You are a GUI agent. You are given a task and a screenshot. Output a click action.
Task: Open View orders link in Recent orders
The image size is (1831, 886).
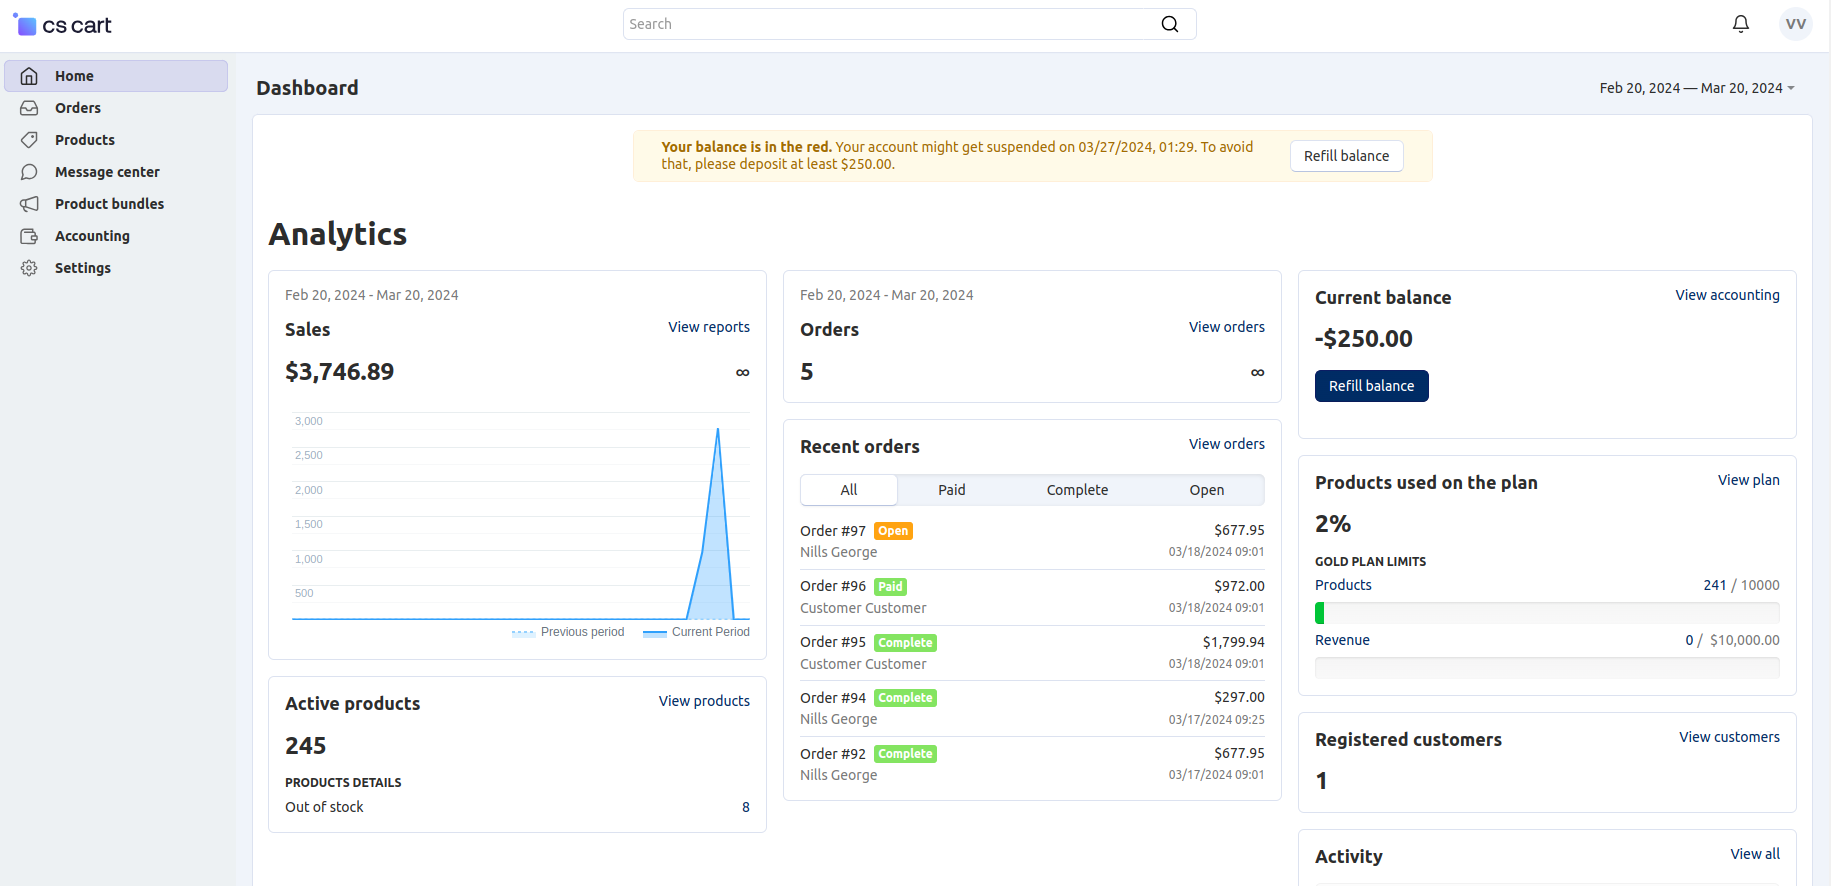click(x=1226, y=444)
